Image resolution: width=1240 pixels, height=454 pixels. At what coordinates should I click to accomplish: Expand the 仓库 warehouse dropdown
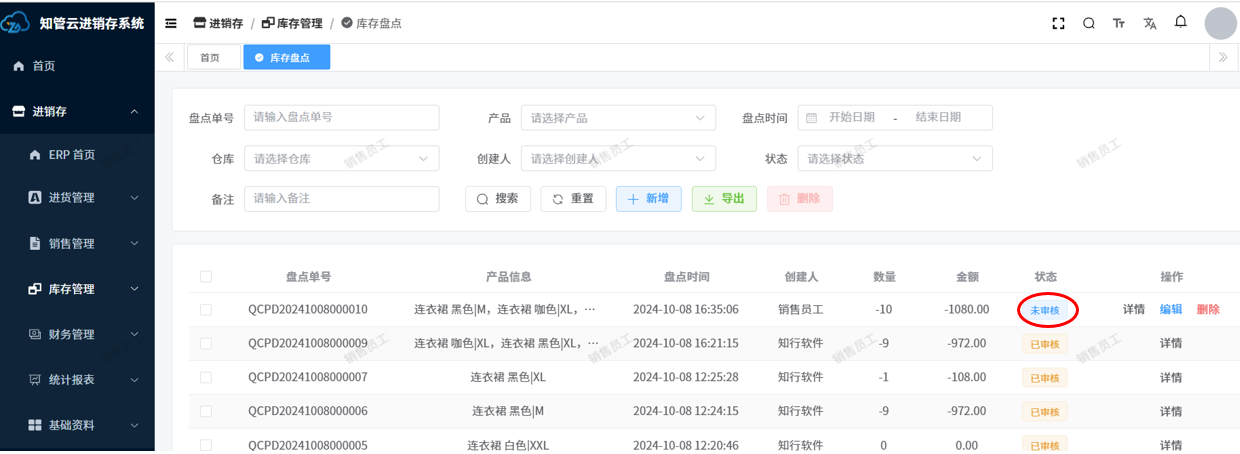[x=341, y=159]
